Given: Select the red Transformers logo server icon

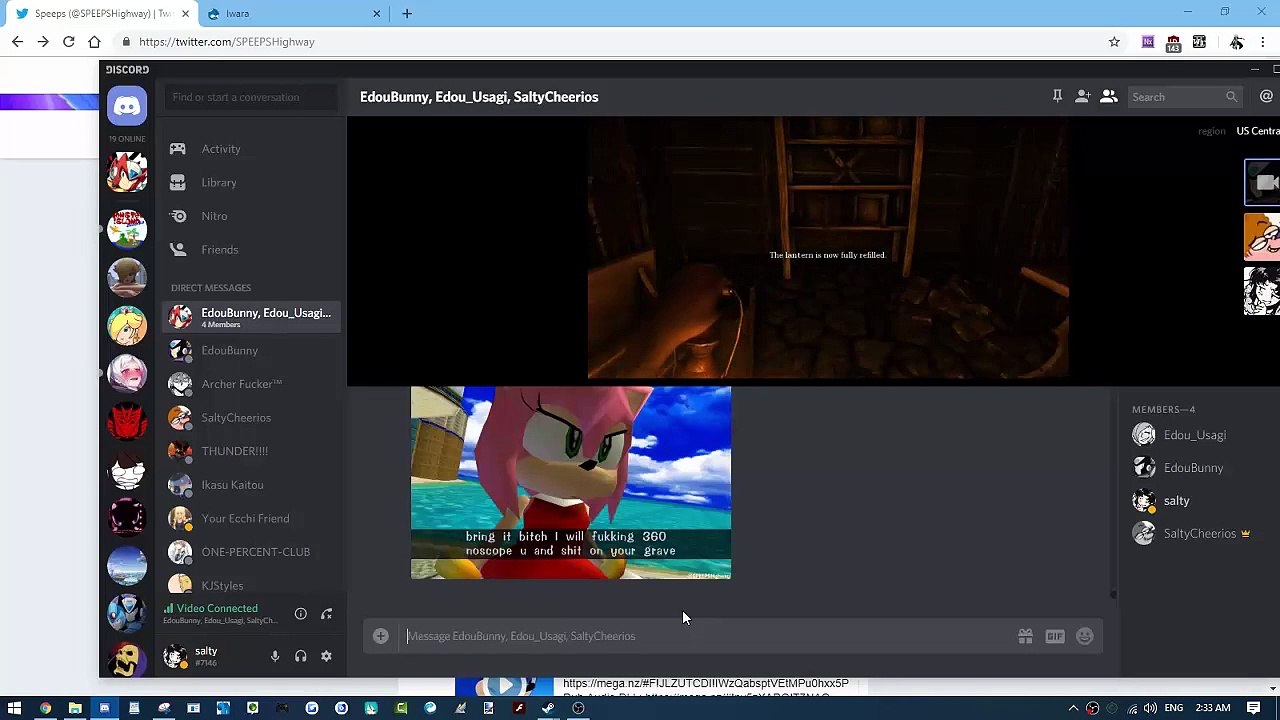Looking at the screenshot, I should (x=127, y=422).
